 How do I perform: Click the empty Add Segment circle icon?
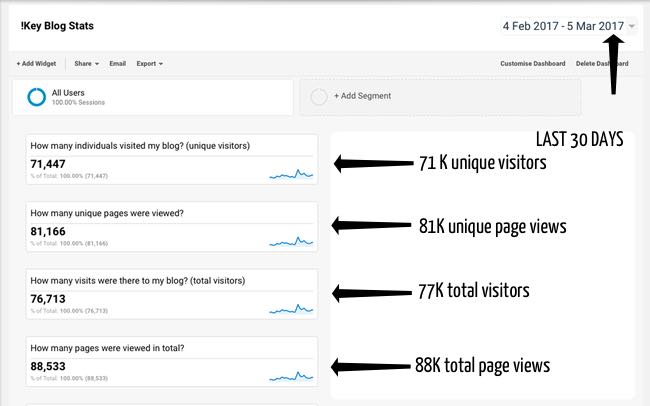tap(319, 97)
